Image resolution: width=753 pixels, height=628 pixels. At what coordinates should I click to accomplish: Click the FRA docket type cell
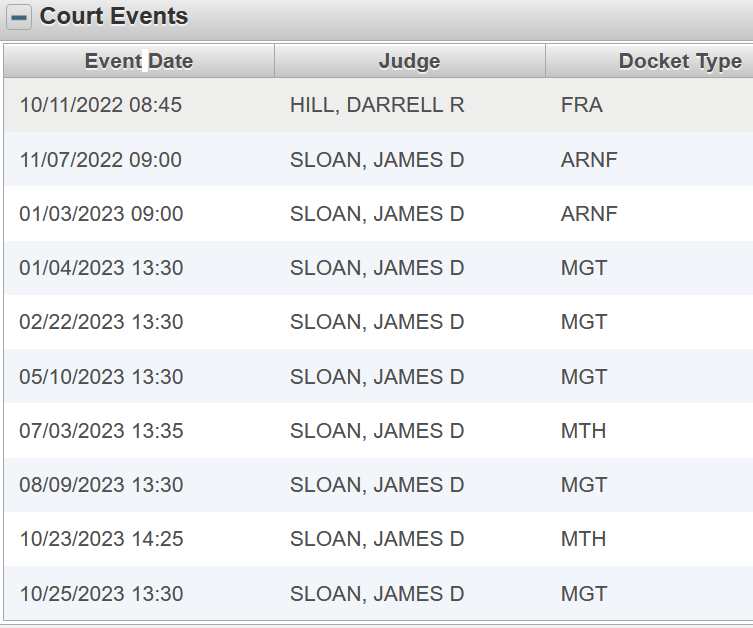pos(582,105)
